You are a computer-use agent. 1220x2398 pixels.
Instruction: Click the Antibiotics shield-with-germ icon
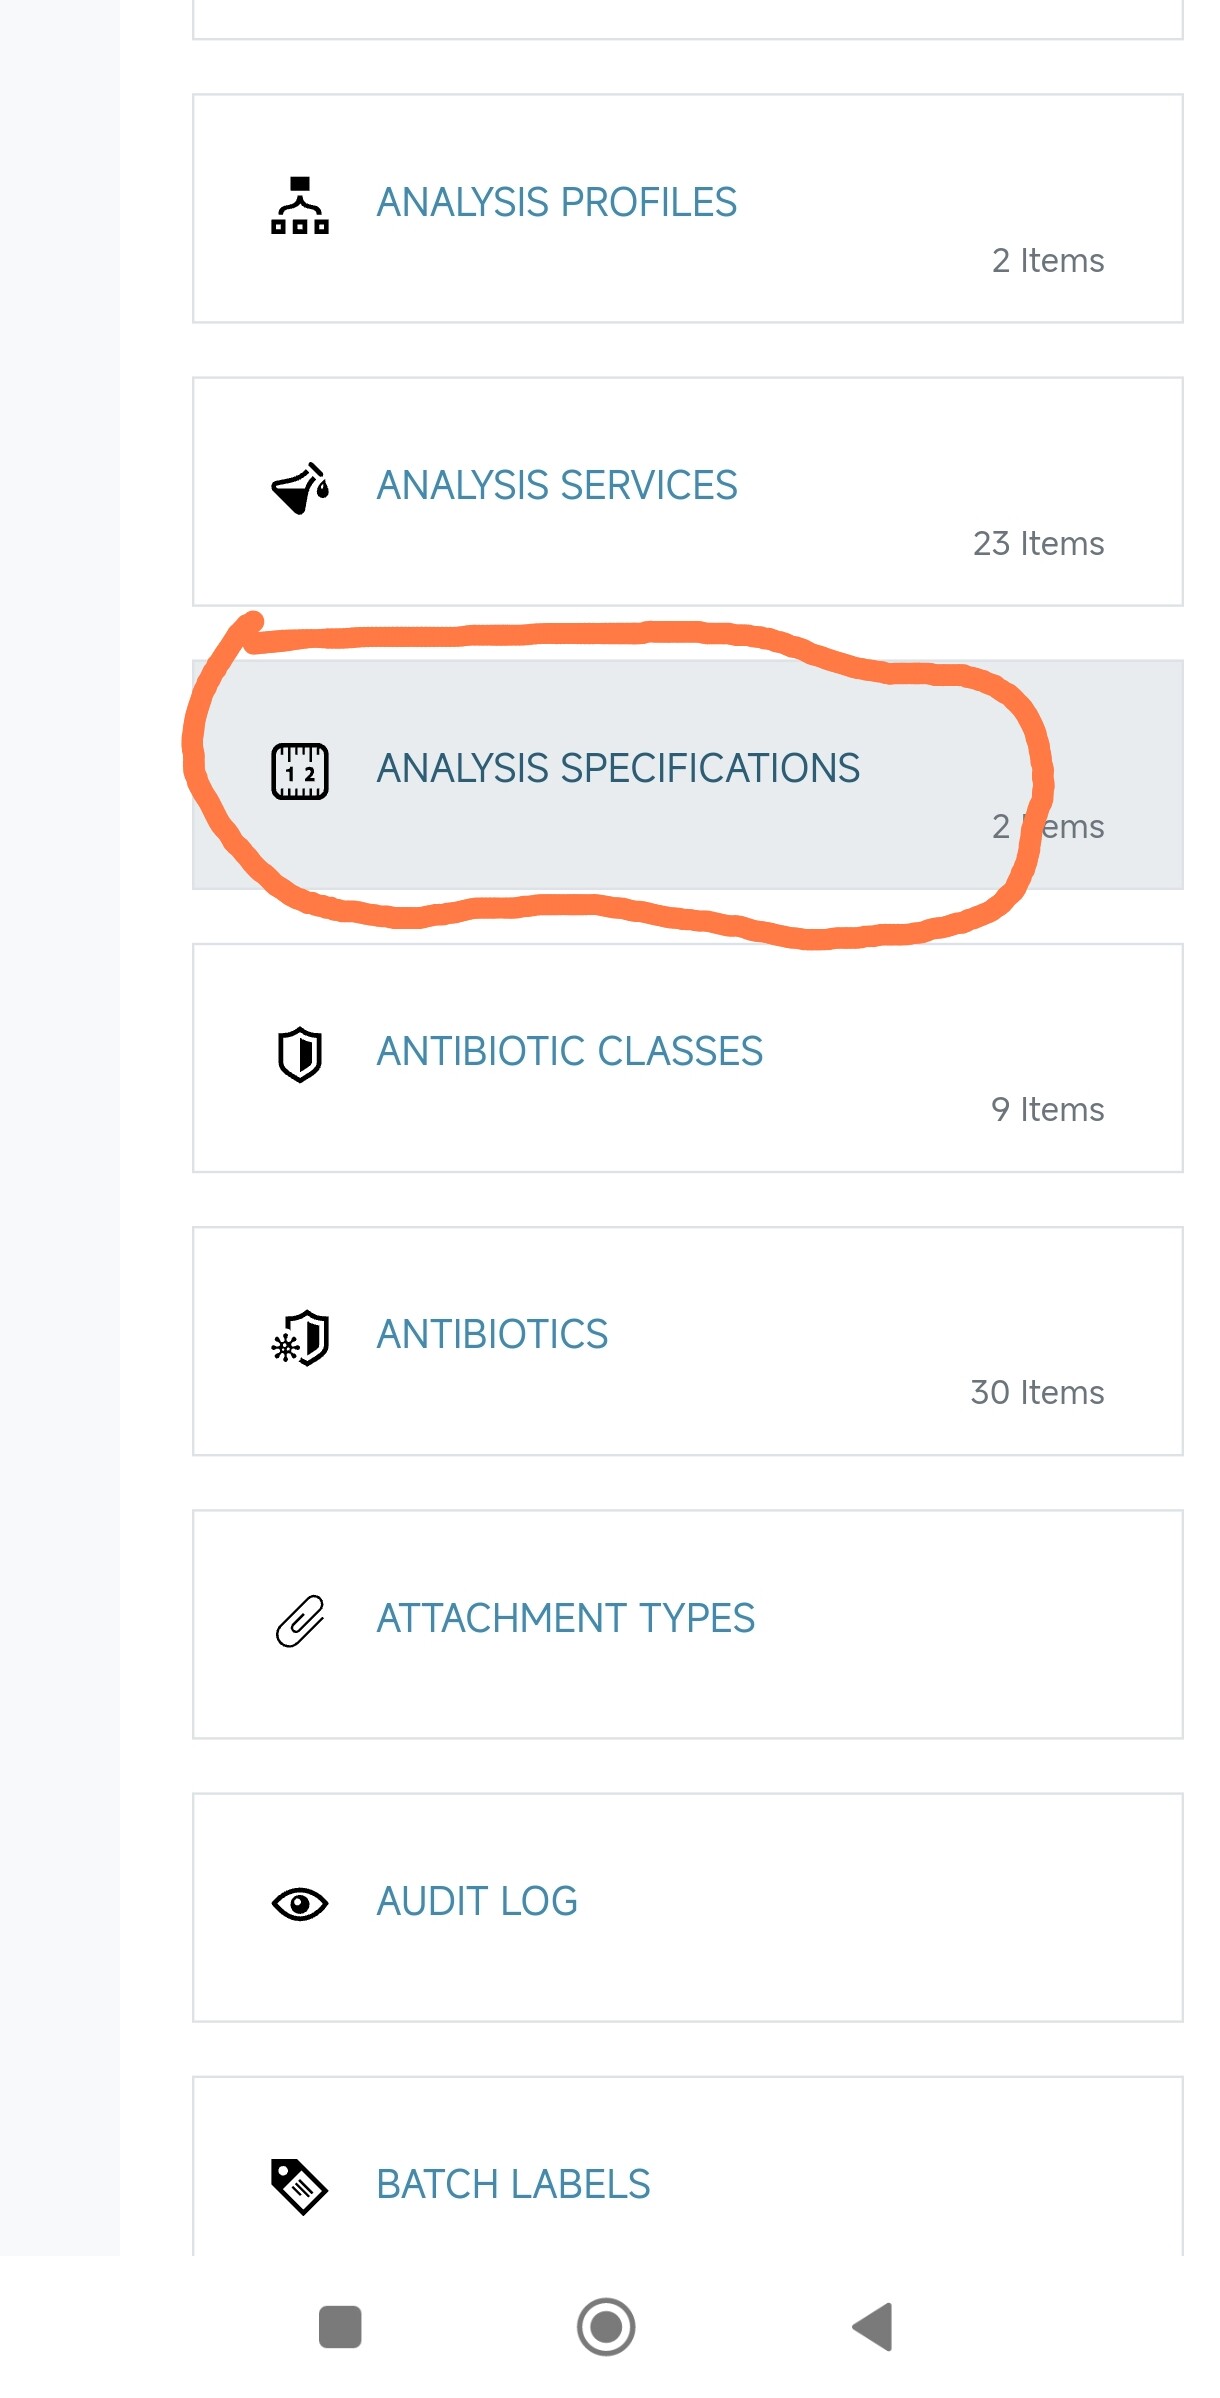pyautogui.click(x=300, y=1338)
